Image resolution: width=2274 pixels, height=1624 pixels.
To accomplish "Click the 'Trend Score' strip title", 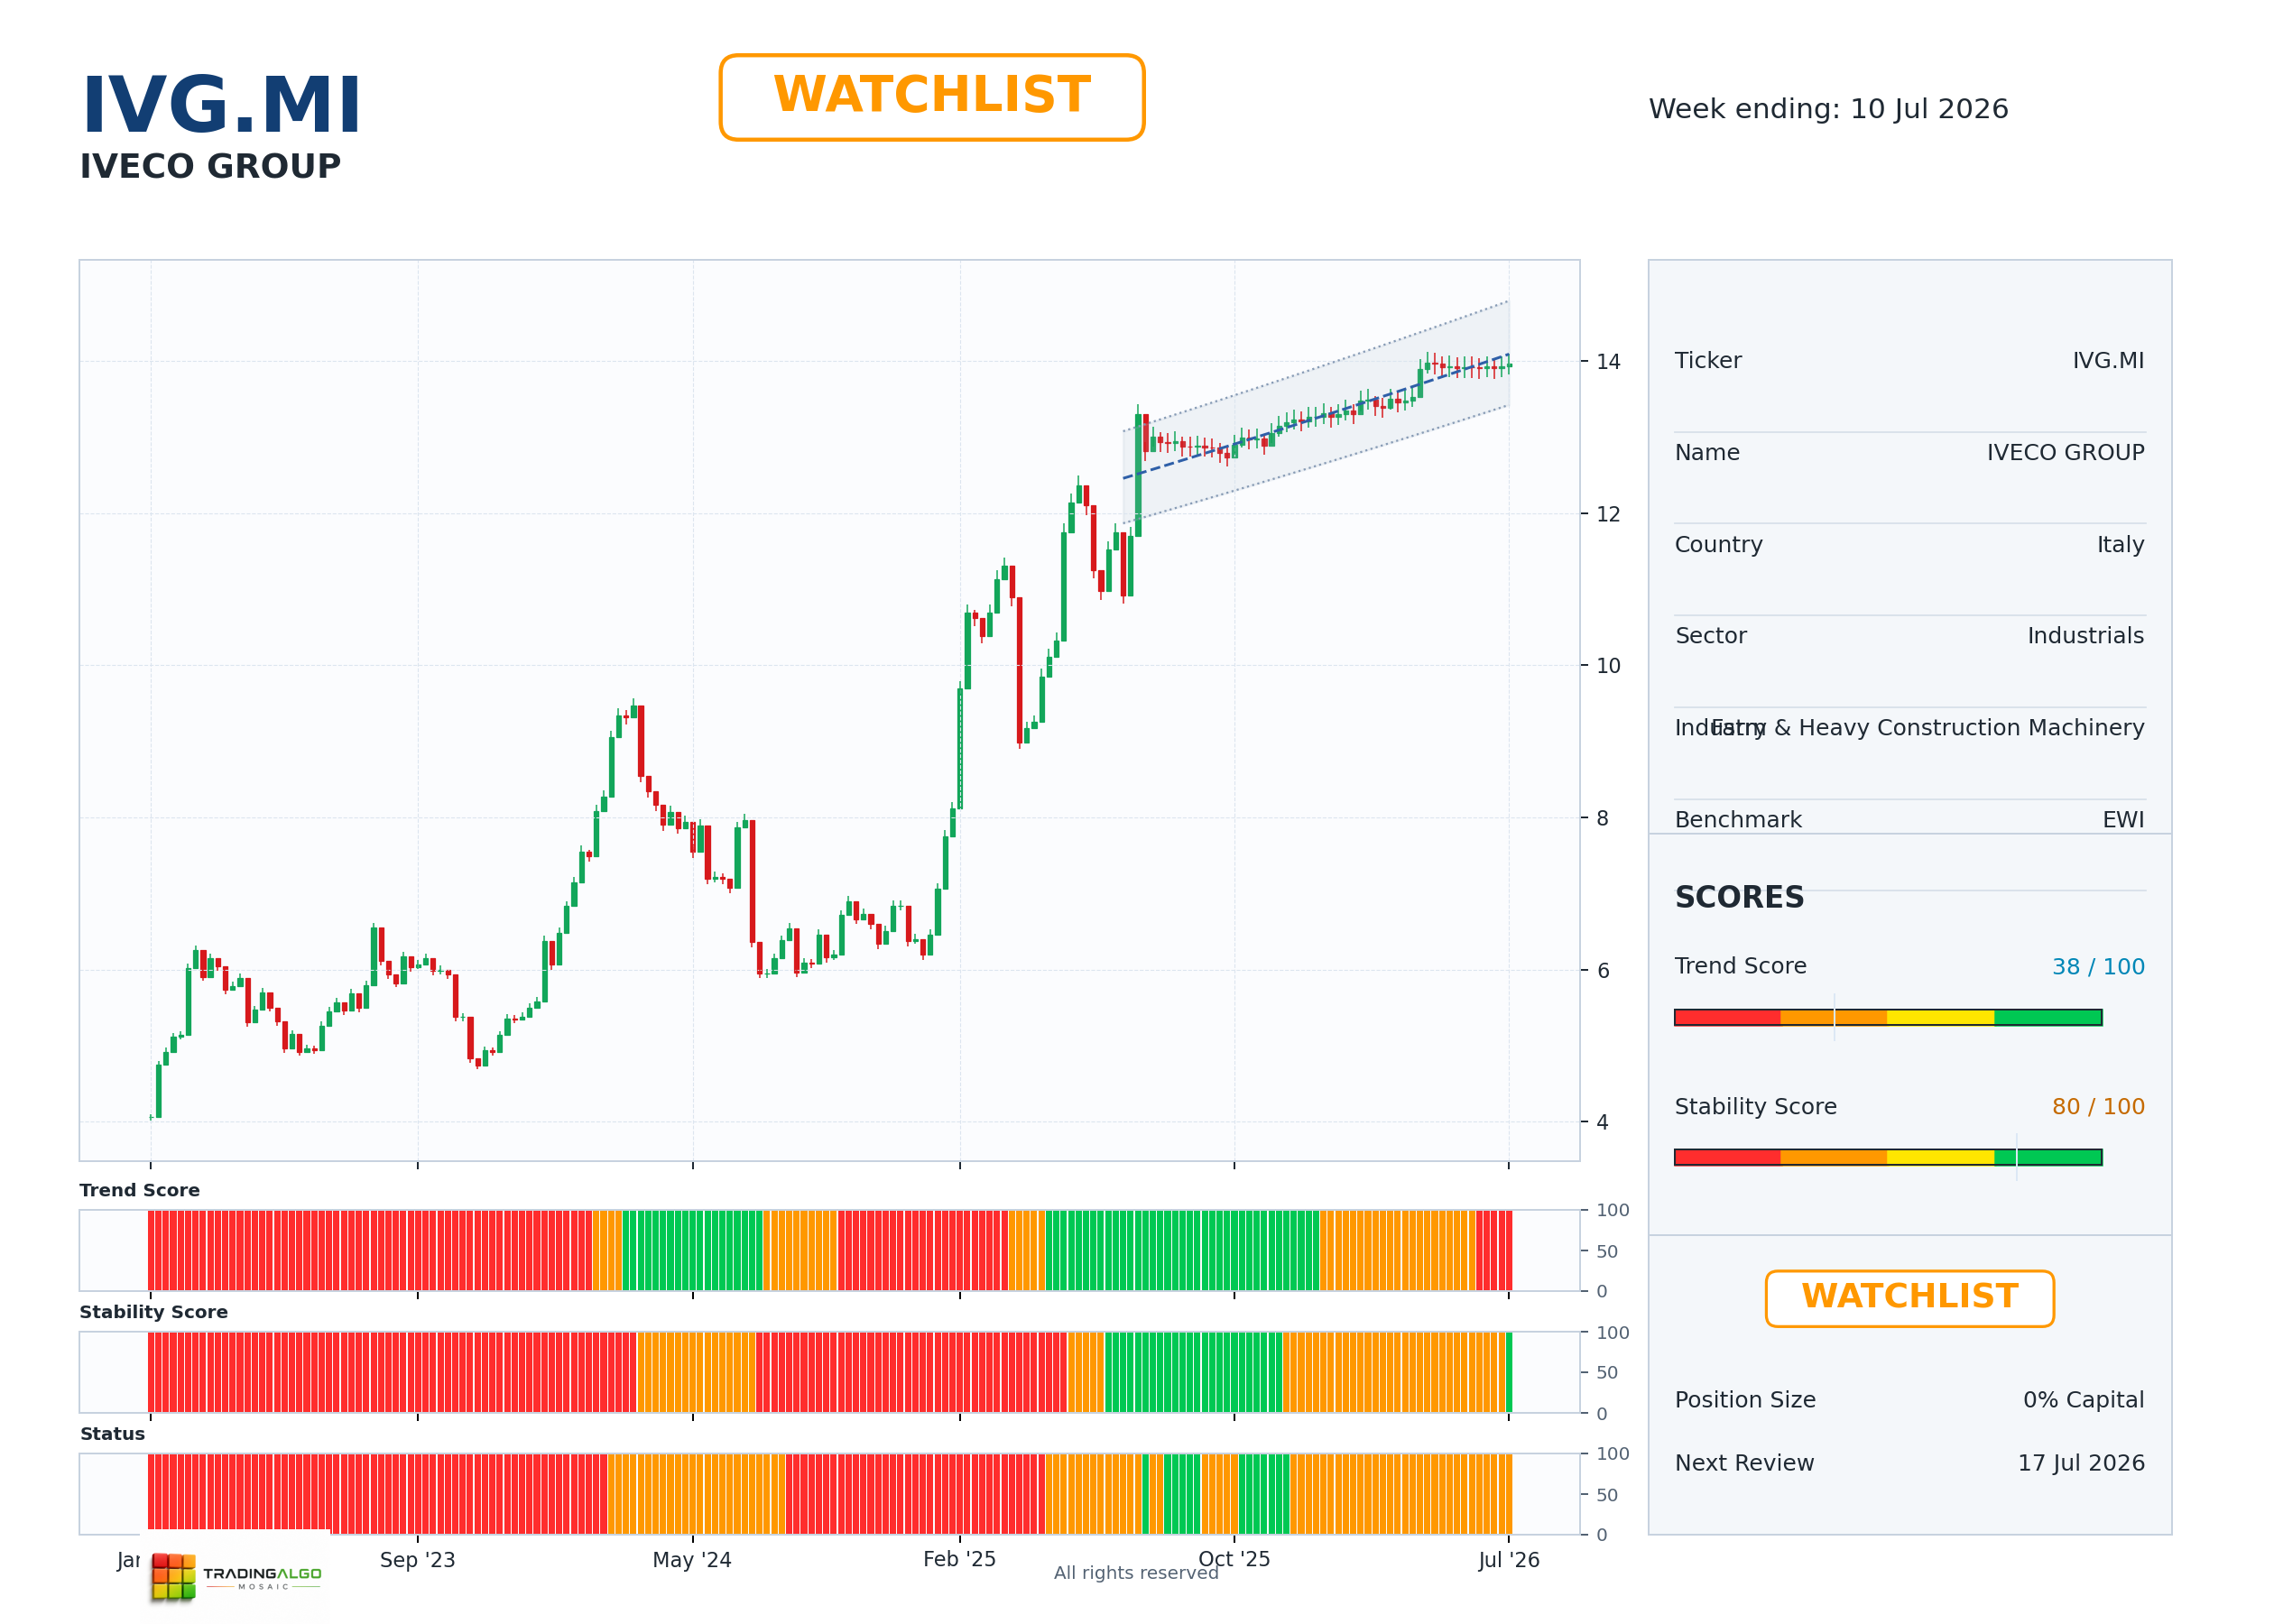I will [140, 1190].
